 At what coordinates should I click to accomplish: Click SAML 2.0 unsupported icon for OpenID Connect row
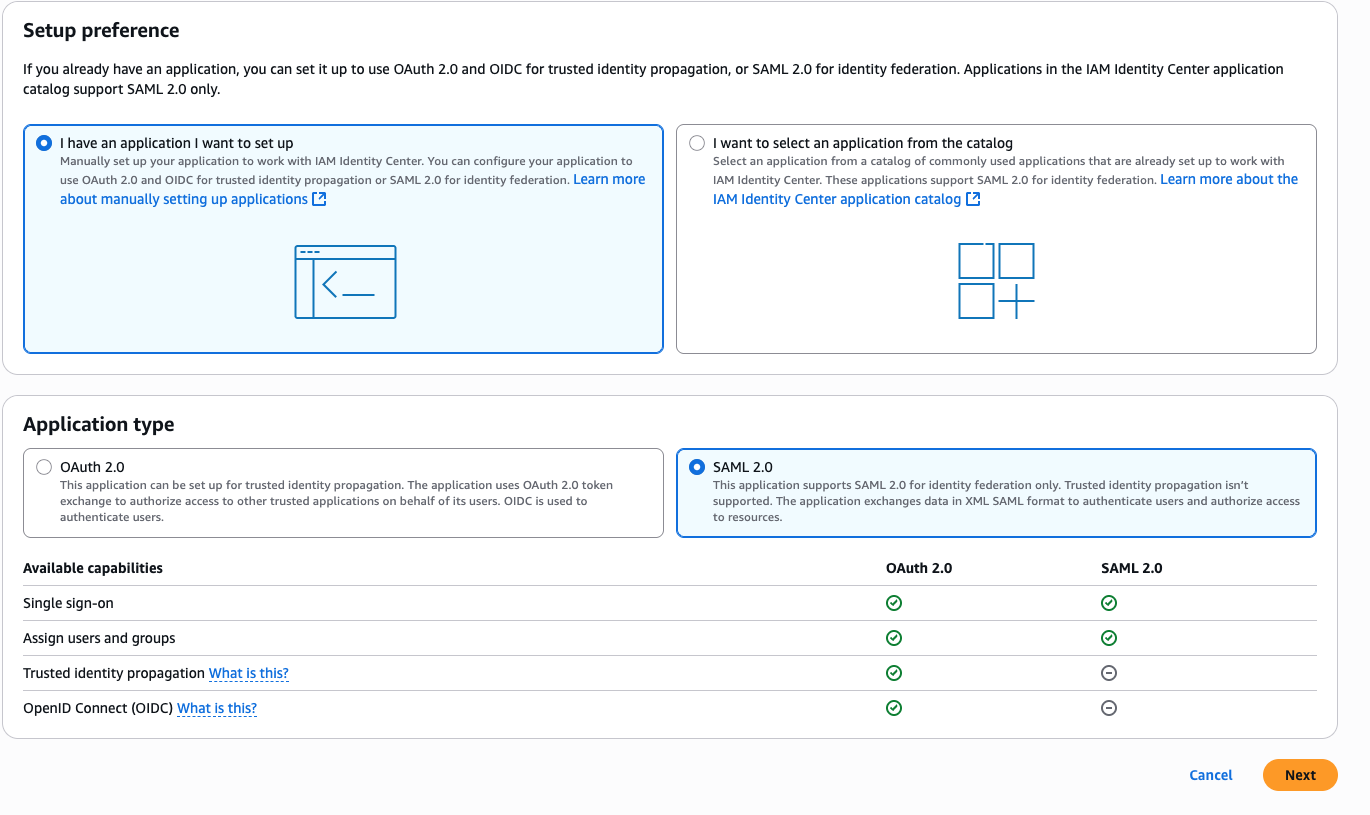pyautogui.click(x=1109, y=708)
